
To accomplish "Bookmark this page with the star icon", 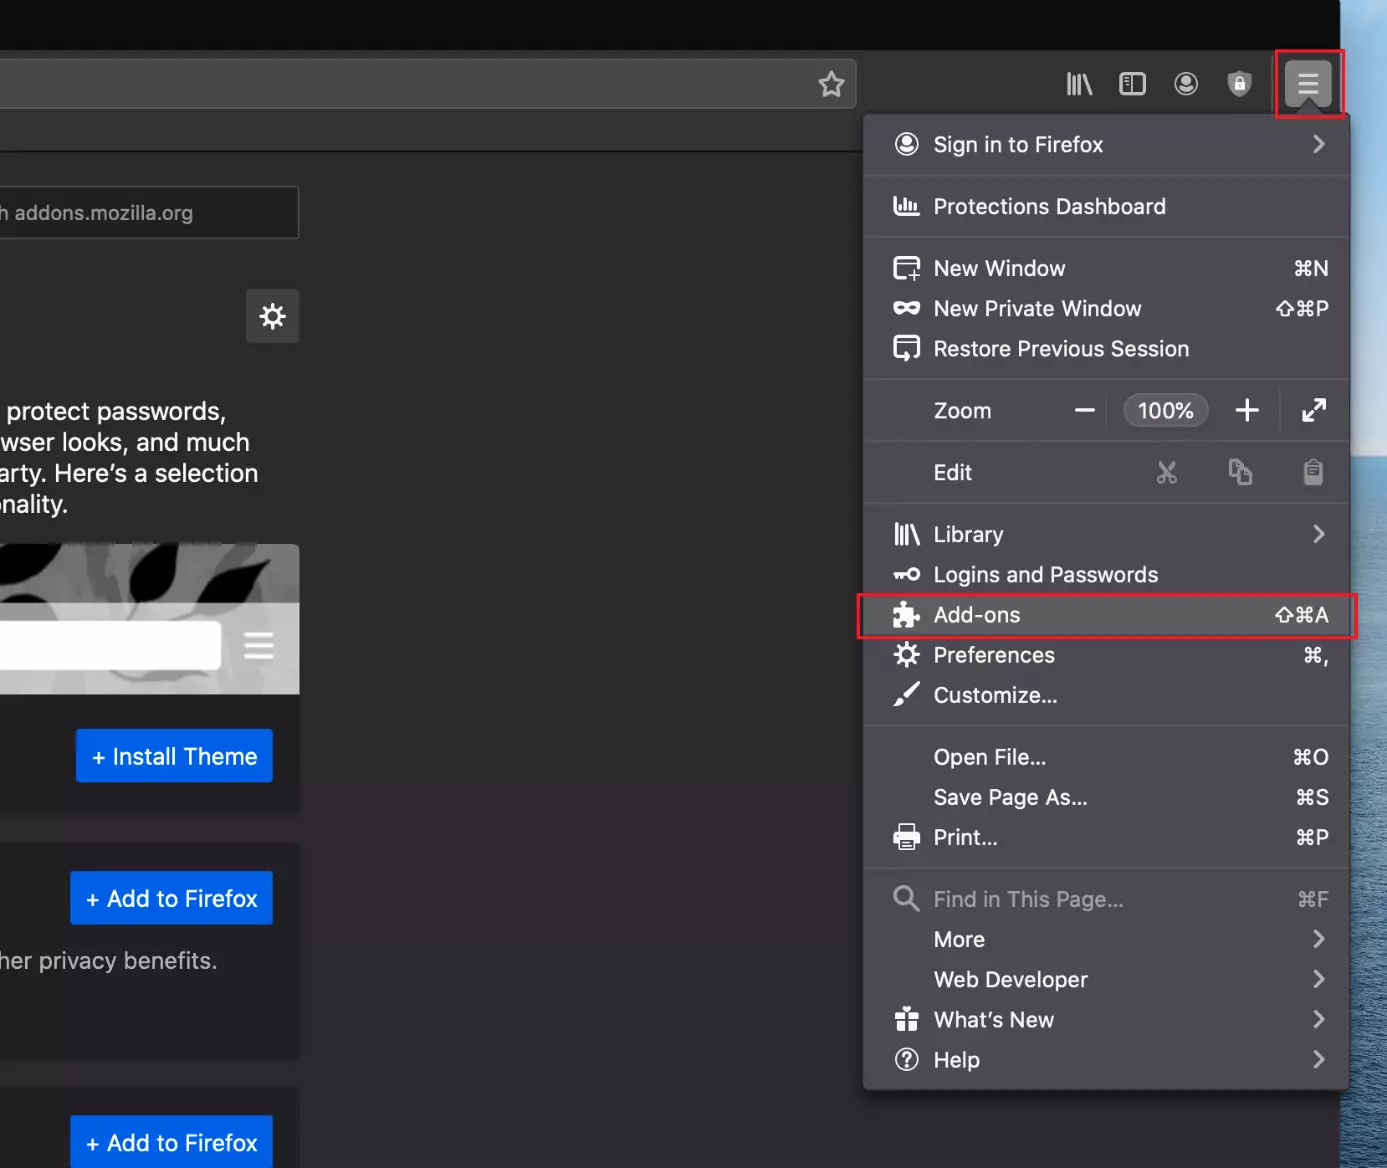I will 831,84.
